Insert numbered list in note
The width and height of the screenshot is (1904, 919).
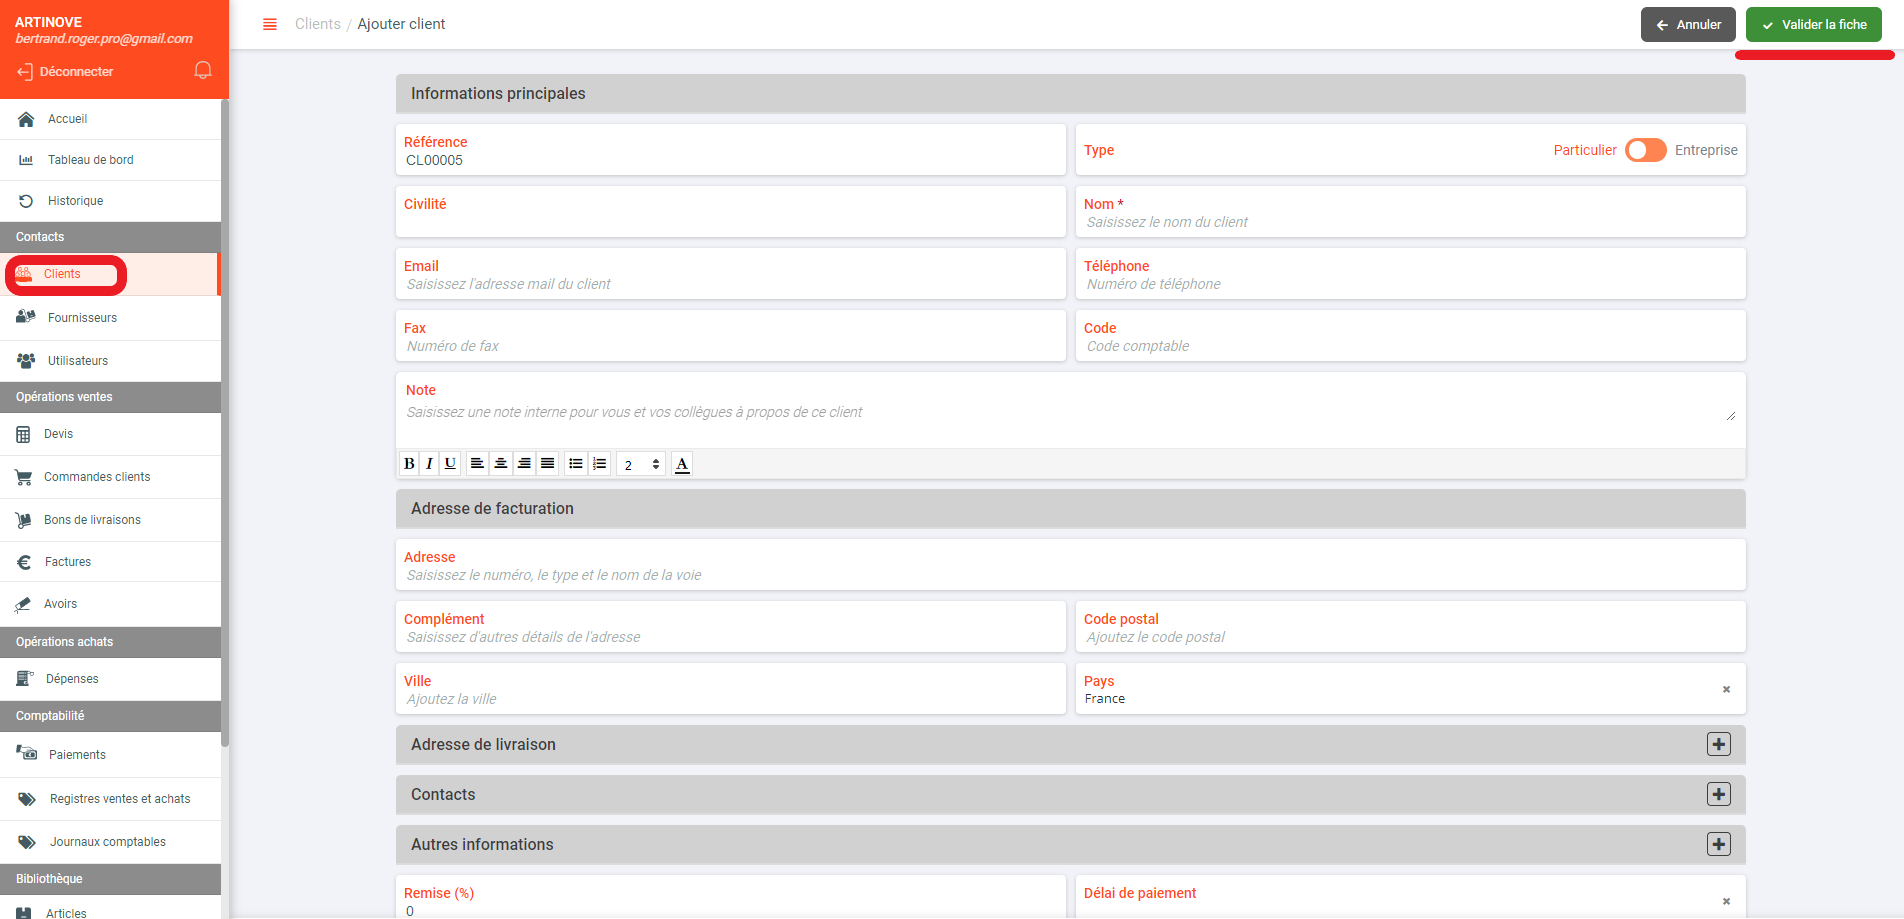pos(599,463)
